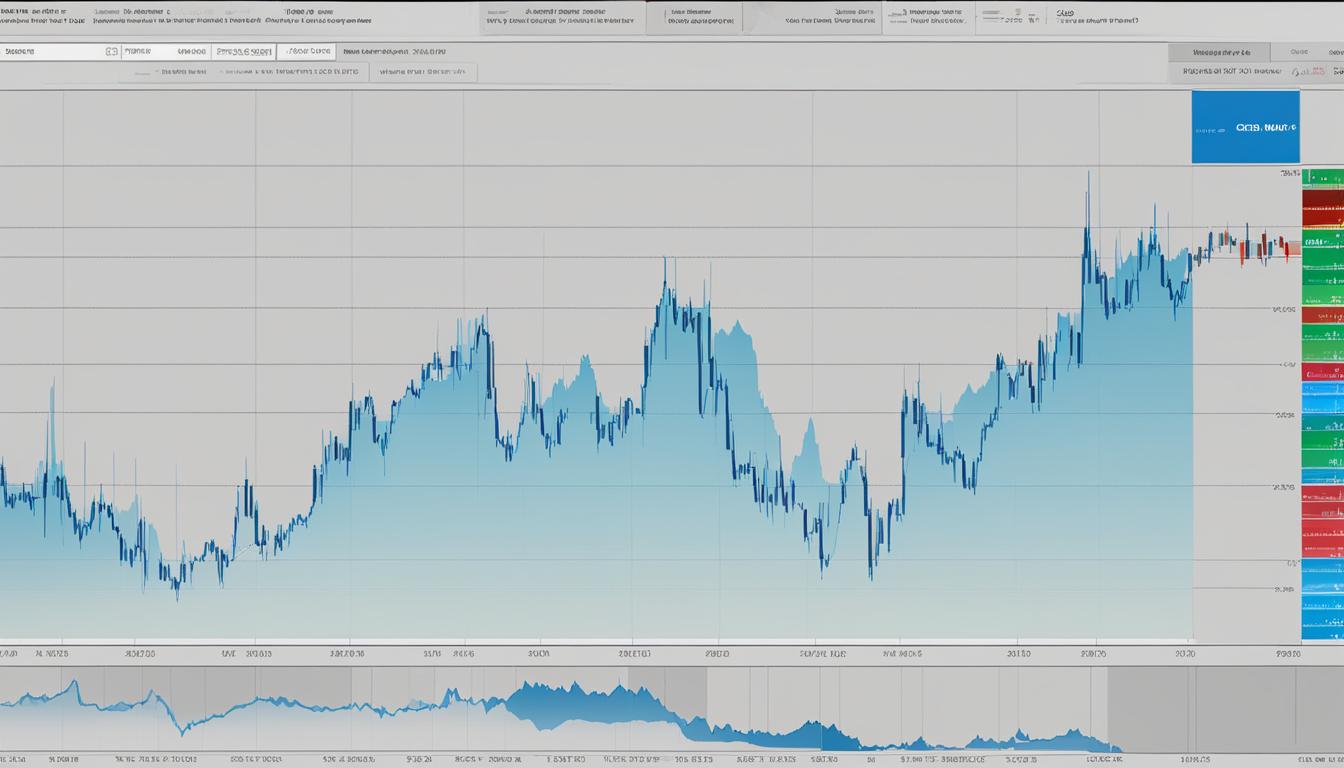
Task: Click the blue legend box above the chart
Action: click(1245, 127)
